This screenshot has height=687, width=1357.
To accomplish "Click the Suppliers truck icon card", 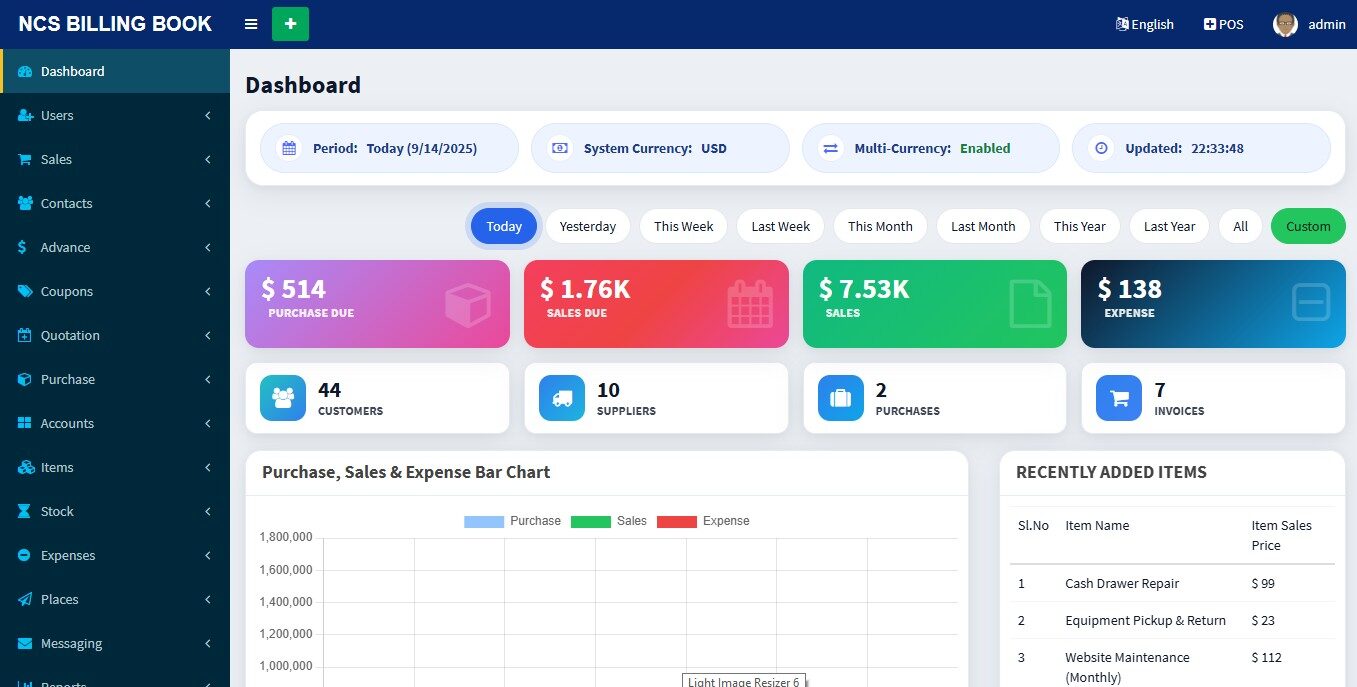I will [561, 397].
